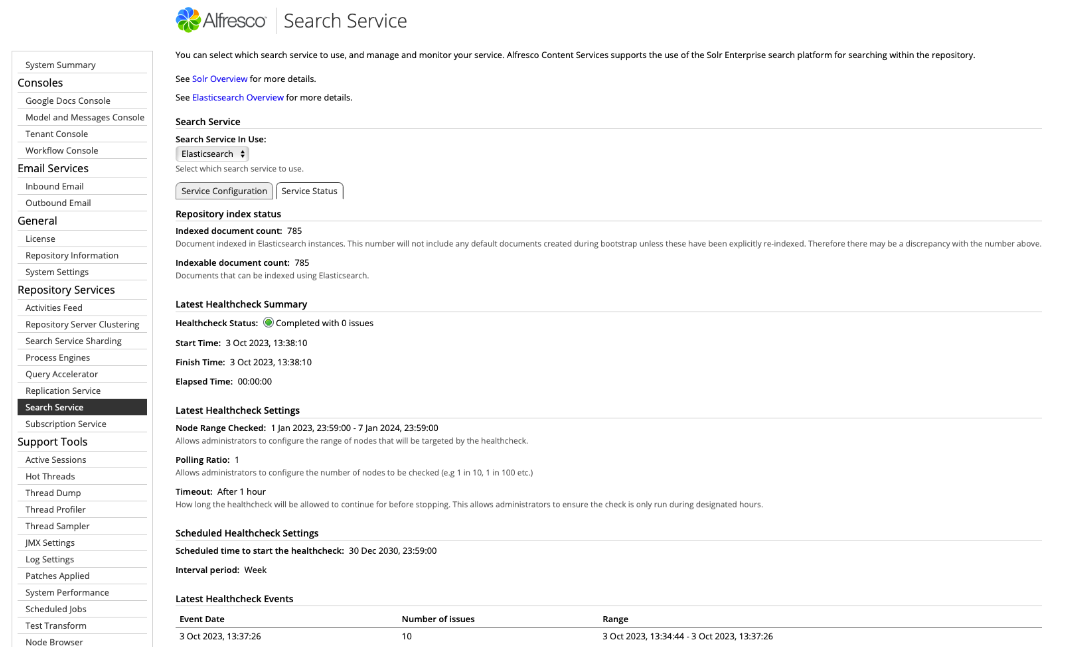Select Query Accelerator in sidebar
This screenshot has height=647, width=1072.
[62, 374]
